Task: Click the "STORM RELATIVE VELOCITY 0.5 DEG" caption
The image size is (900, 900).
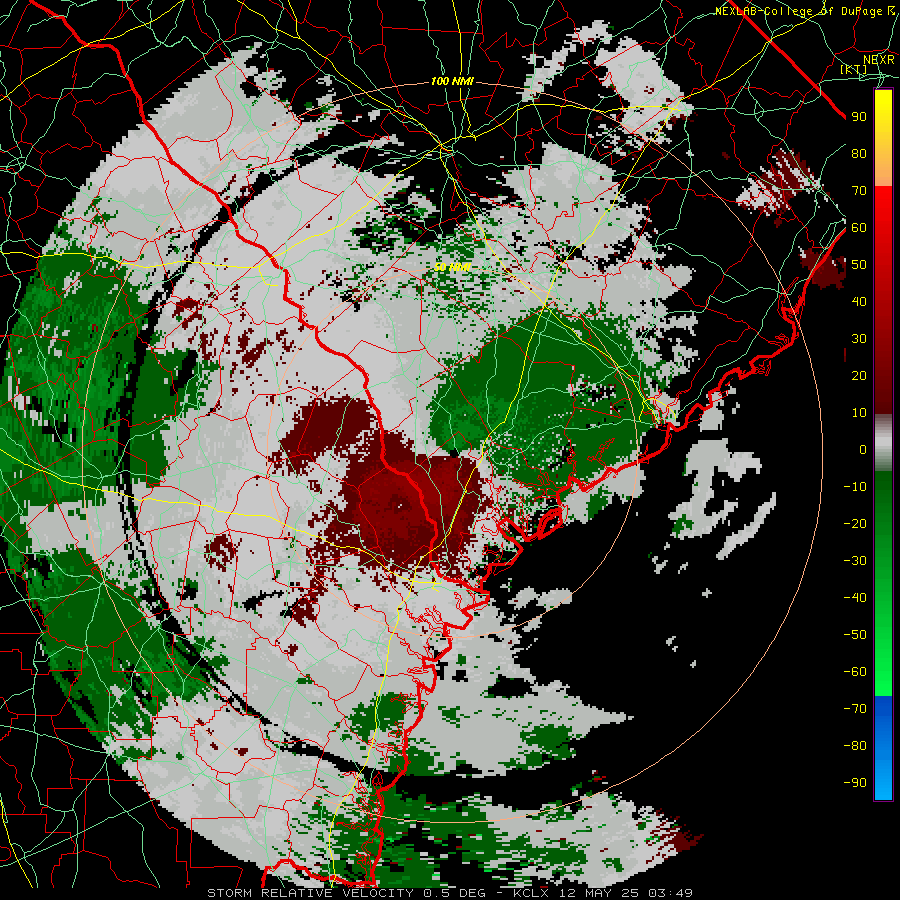Action: (346, 893)
